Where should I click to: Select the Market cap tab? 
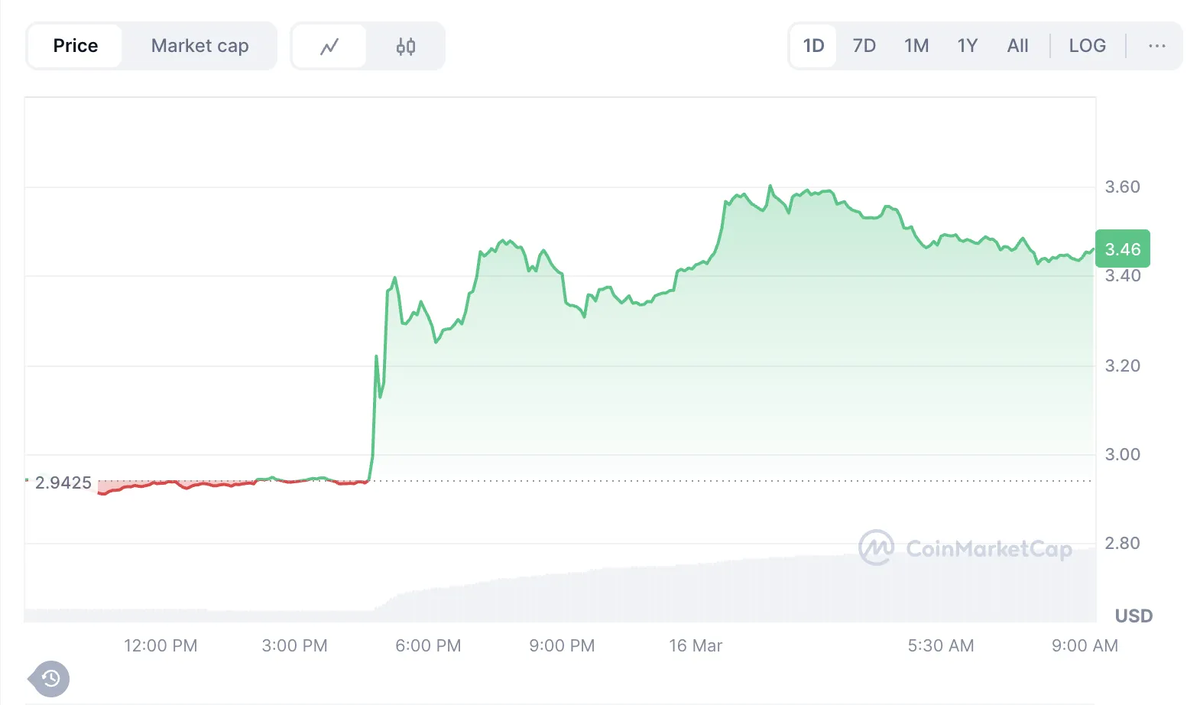200,46
